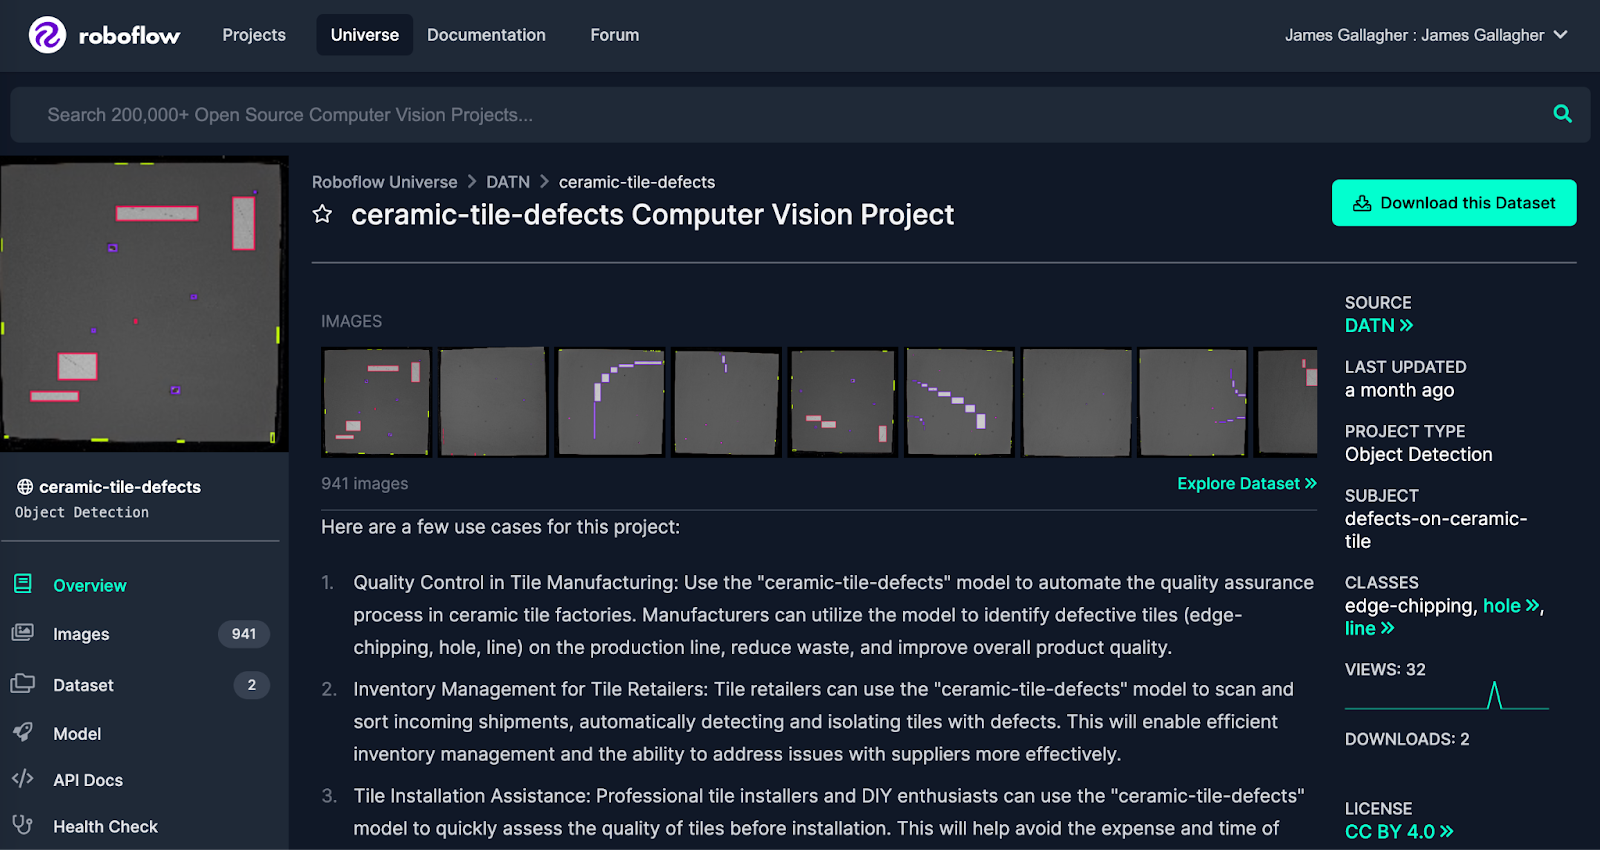Click the API Docs code icon
1600x850 pixels.
(x=23, y=779)
